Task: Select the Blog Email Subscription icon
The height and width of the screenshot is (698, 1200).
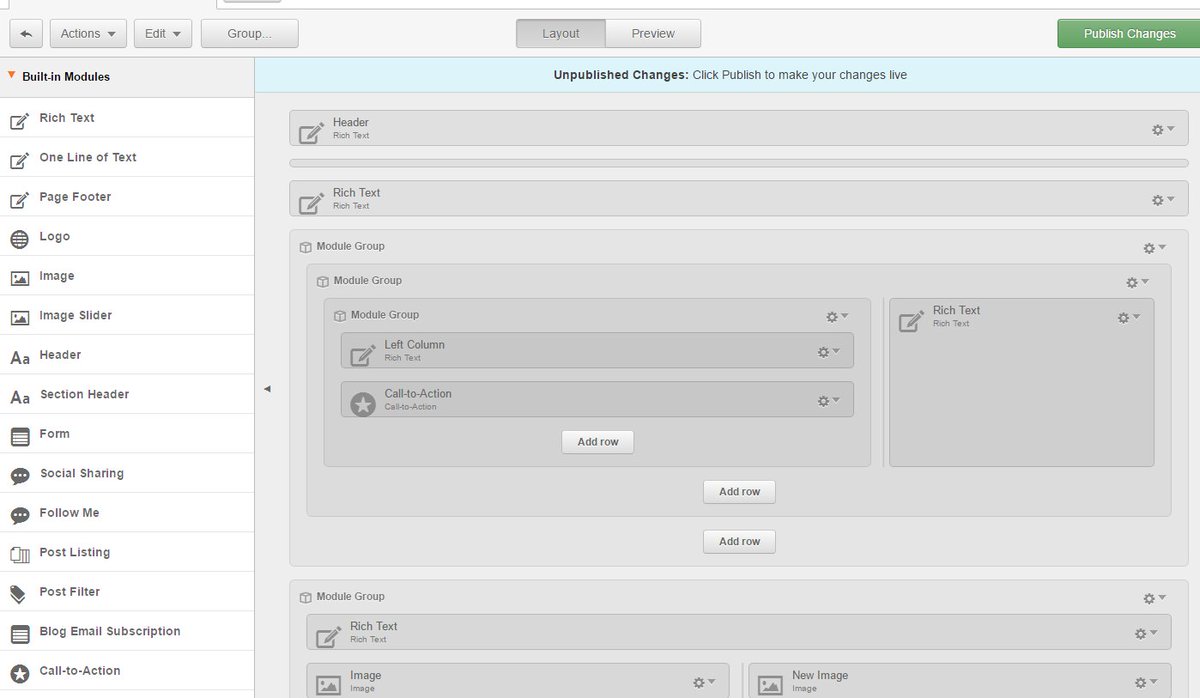Action: [x=20, y=634]
